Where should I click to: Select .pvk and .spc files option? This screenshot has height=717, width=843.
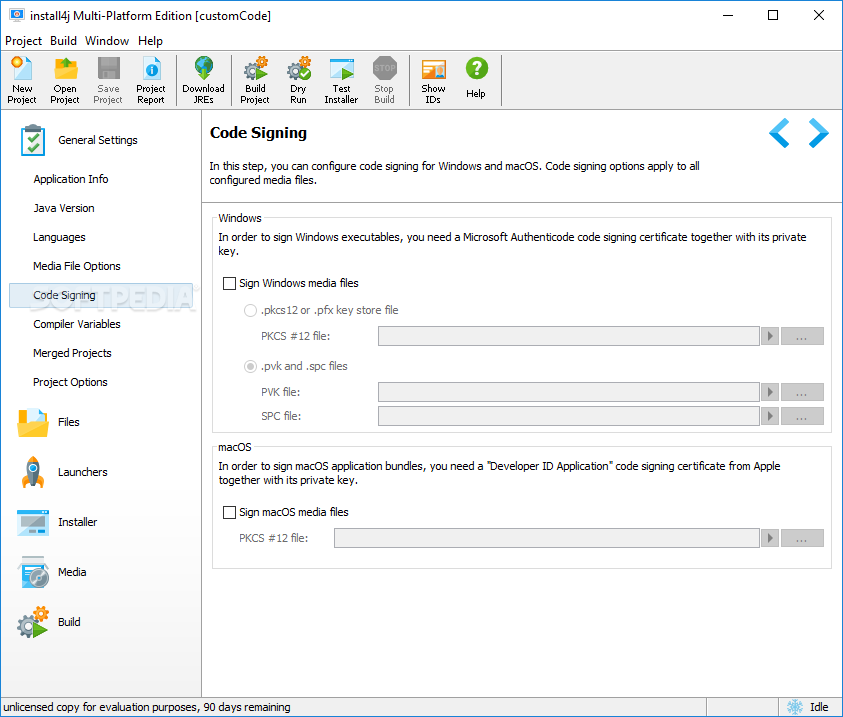[x=251, y=367]
